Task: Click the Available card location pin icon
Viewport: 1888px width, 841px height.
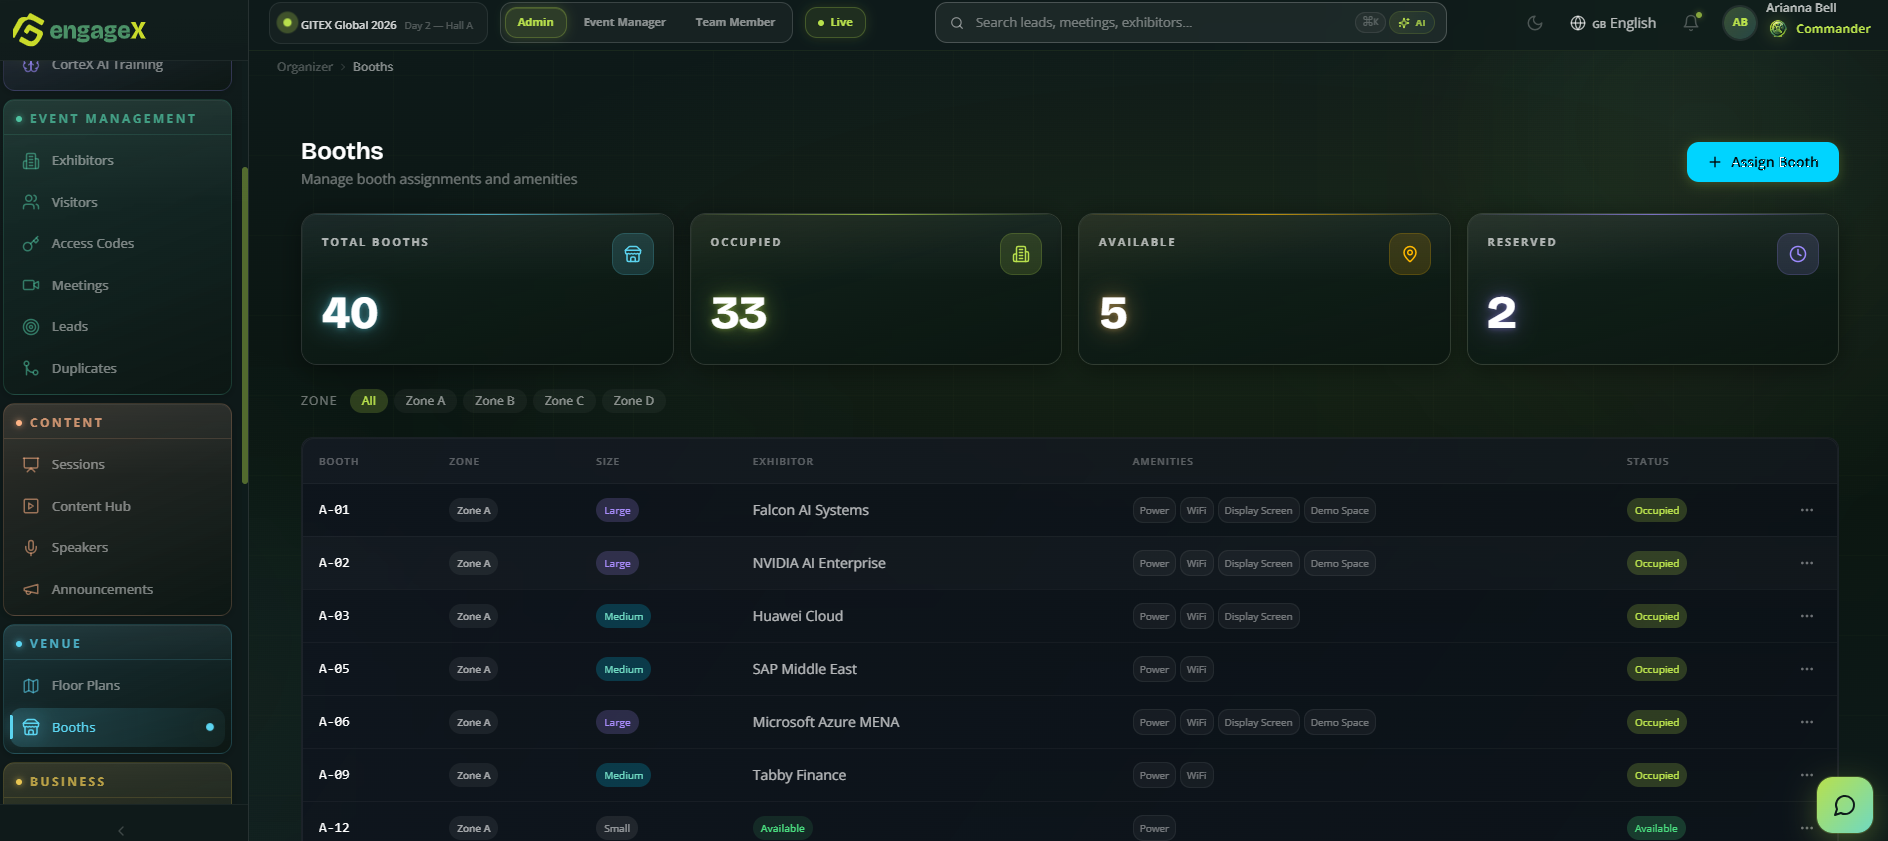Action: point(1410,254)
